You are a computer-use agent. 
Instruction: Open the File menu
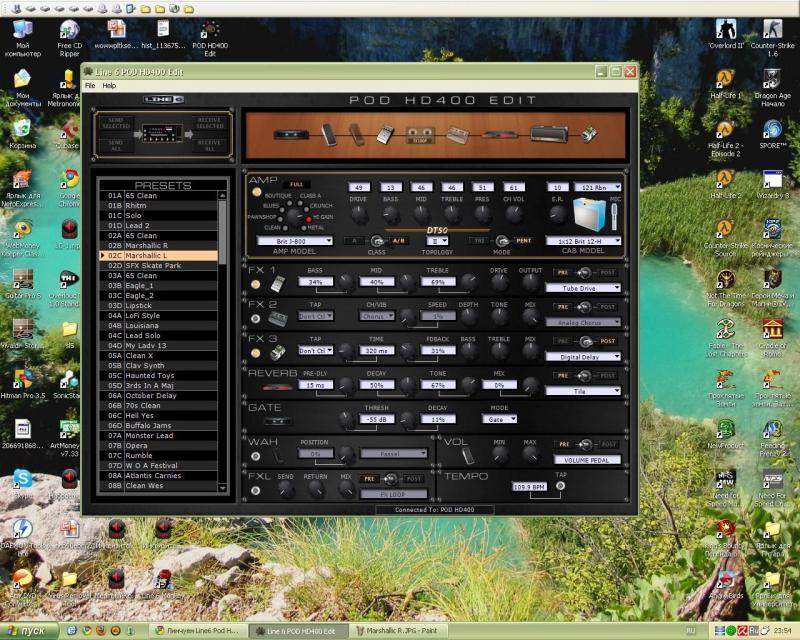point(90,86)
